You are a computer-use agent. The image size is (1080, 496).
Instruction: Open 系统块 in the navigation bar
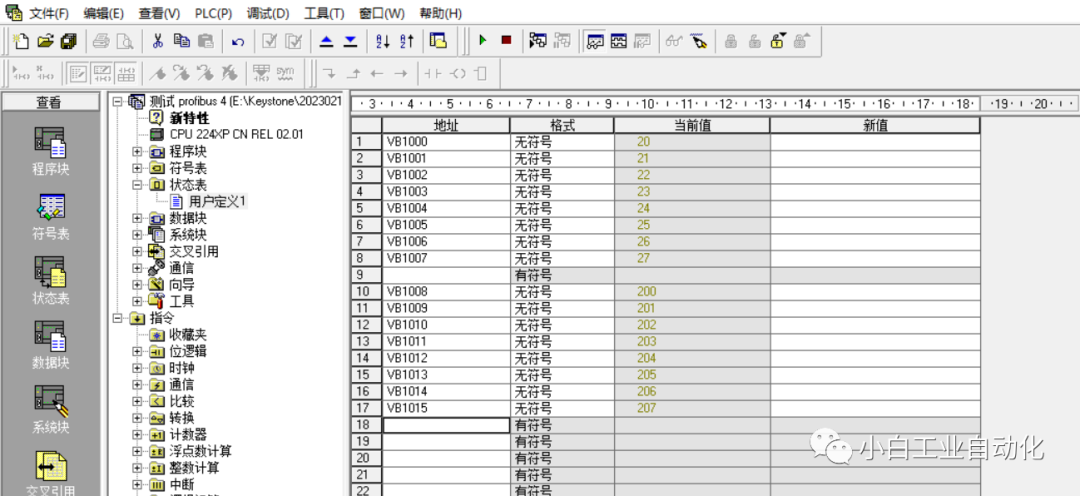50,409
